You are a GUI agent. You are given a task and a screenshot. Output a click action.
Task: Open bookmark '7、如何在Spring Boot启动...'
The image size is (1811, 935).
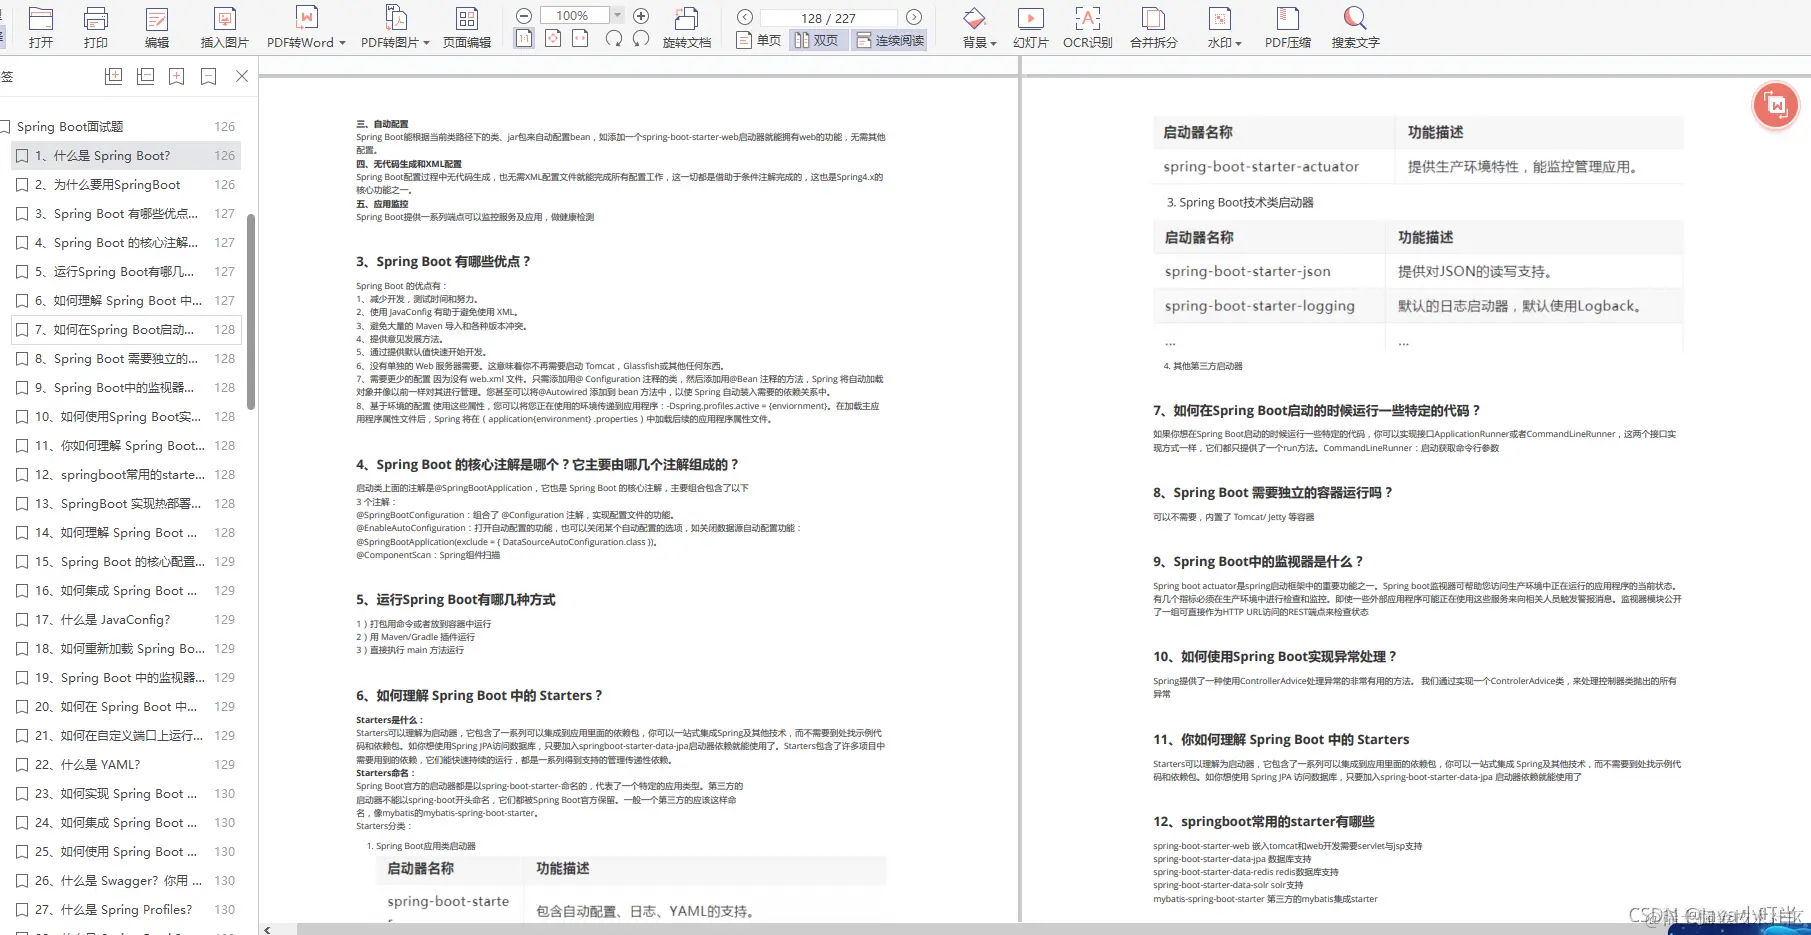coord(126,330)
